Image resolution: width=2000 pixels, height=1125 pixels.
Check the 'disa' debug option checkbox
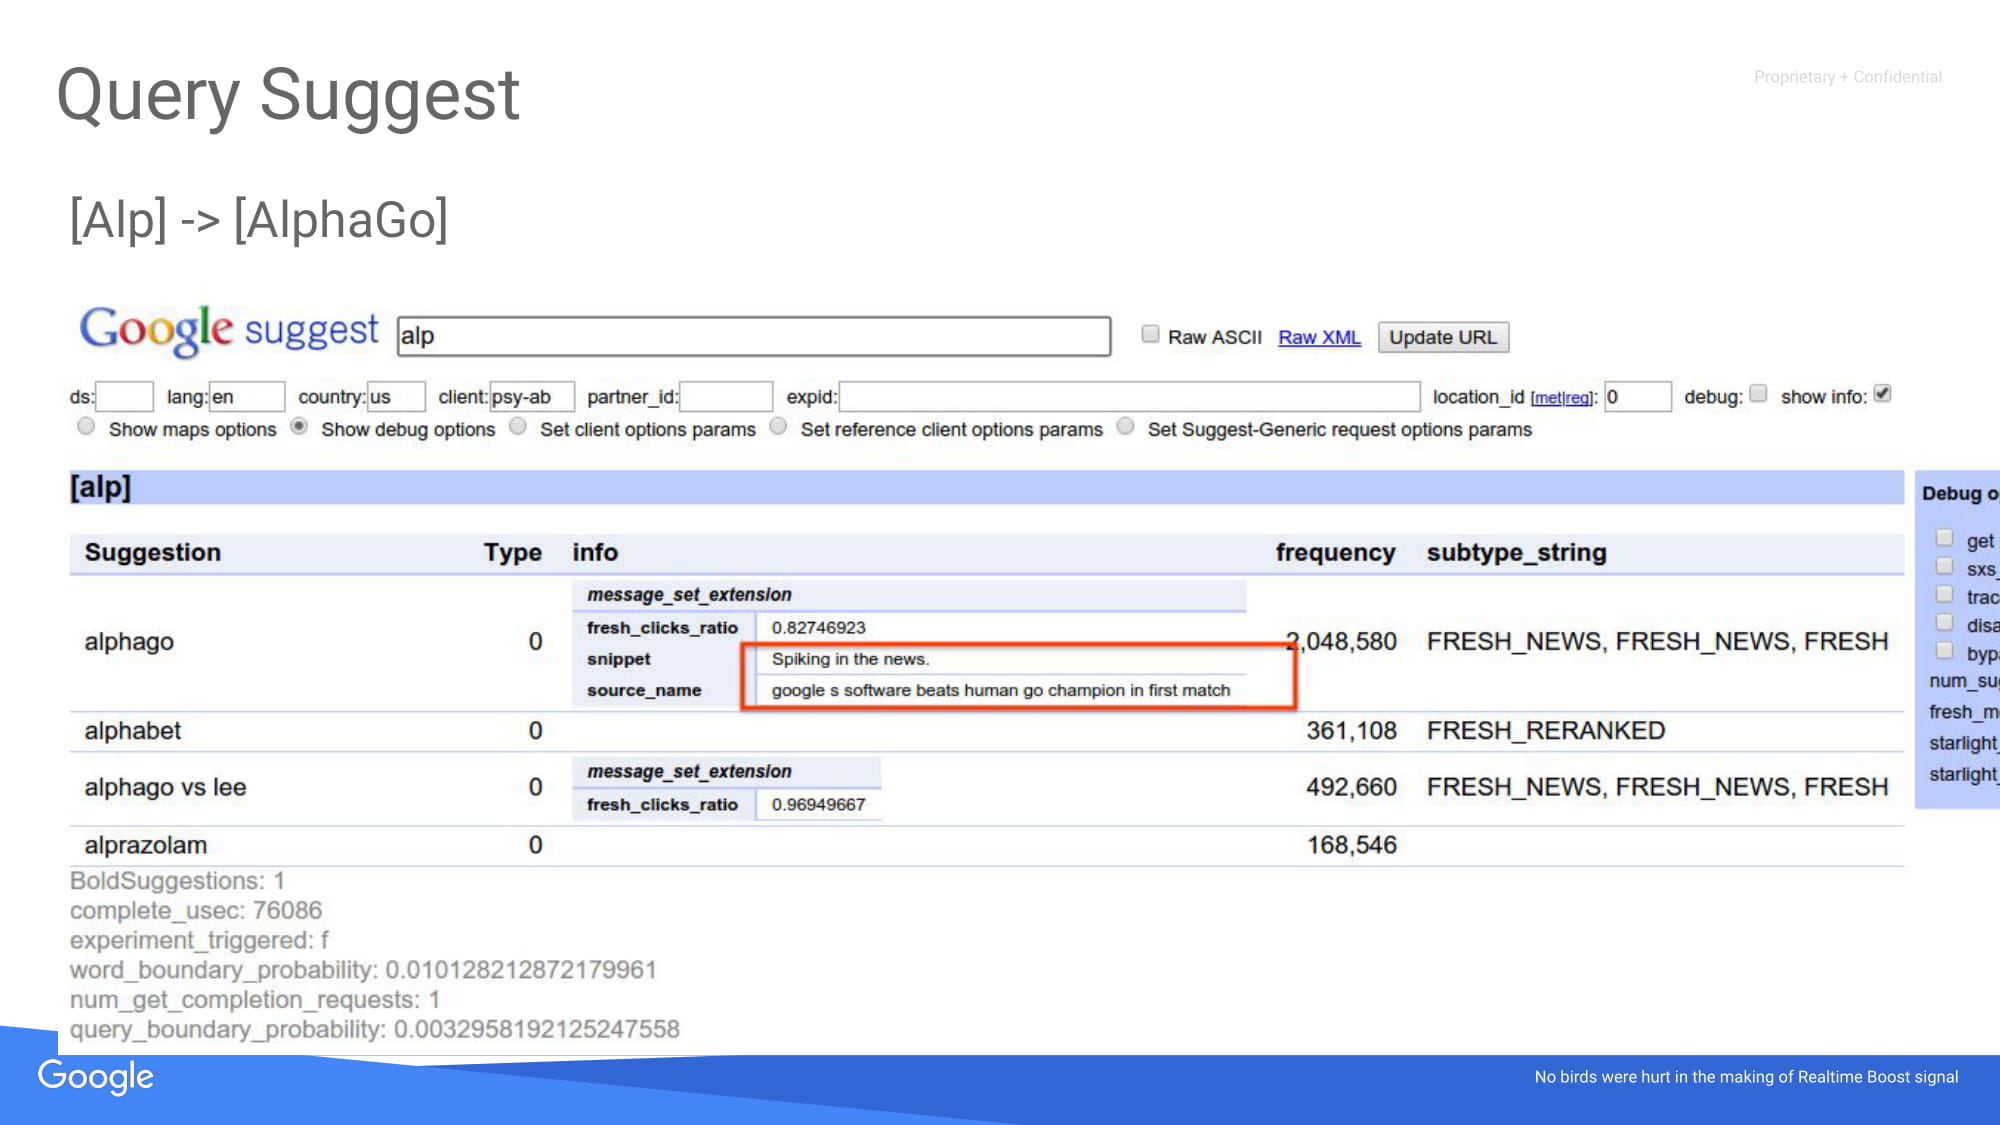(x=1944, y=622)
